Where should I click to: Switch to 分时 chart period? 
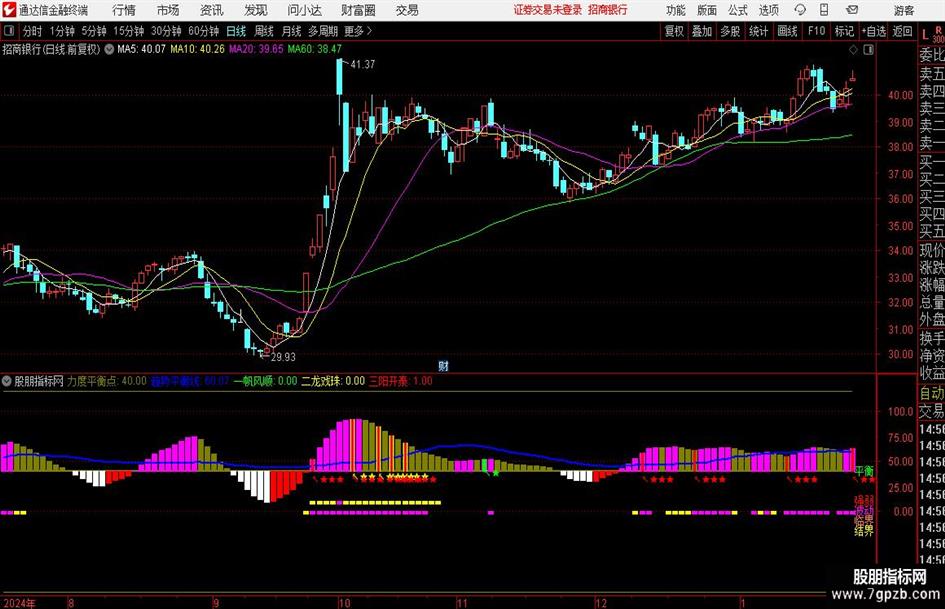tap(32, 31)
